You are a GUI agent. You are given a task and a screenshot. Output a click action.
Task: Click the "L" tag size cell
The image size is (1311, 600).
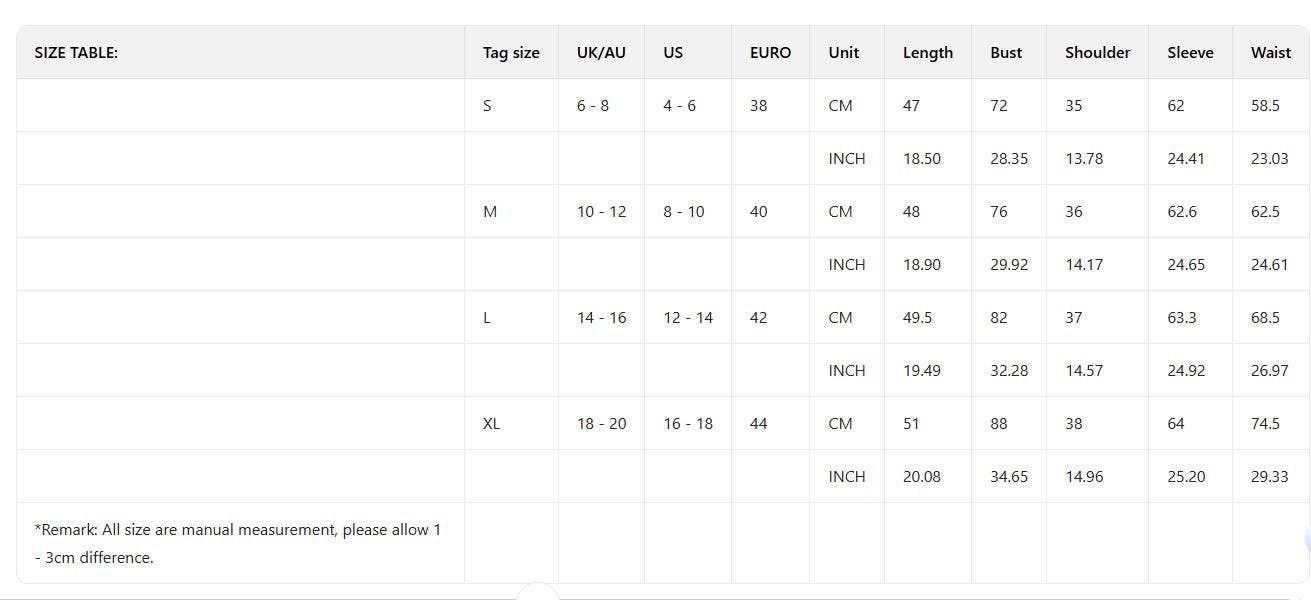coord(487,317)
